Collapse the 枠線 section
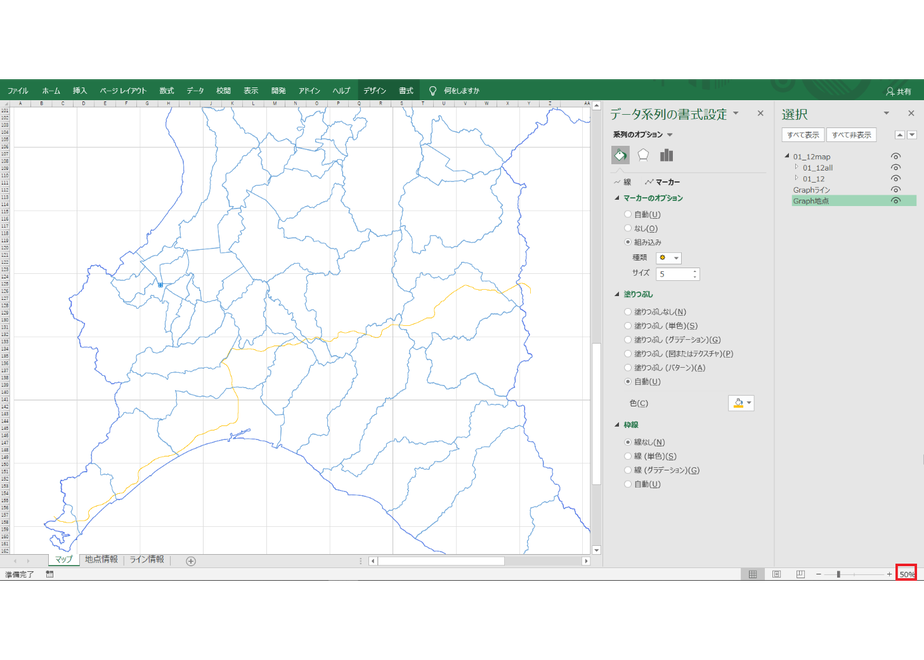The image size is (924, 660). [618, 425]
